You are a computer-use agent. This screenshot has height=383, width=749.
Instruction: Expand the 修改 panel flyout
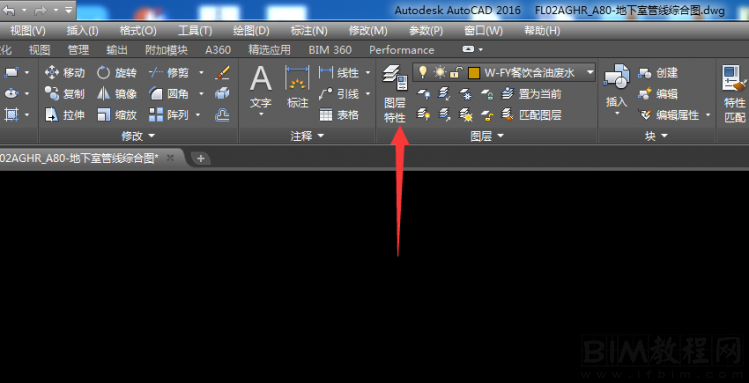pos(139,136)
